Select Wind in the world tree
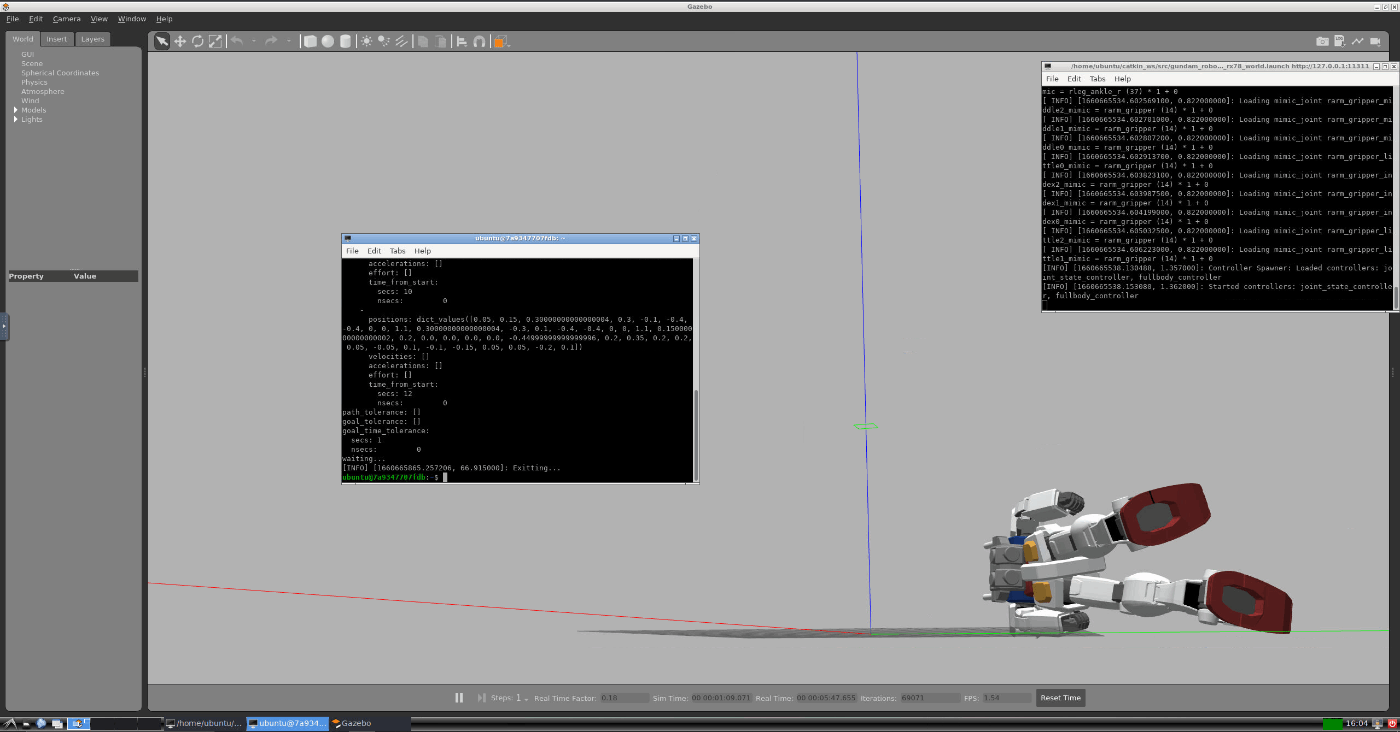This screenshot has height=732, width=1400. click(x=30, y=100)
